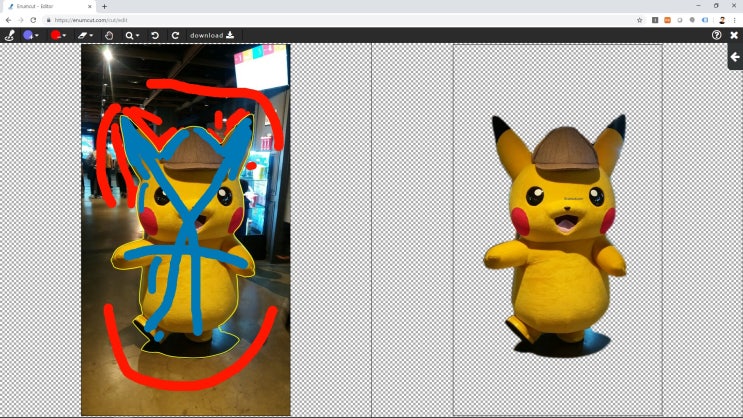The image size is (743, 418).
Task: Select the Zoom magnifier tool
Action: pyautogui.click(x=129, y=35)
